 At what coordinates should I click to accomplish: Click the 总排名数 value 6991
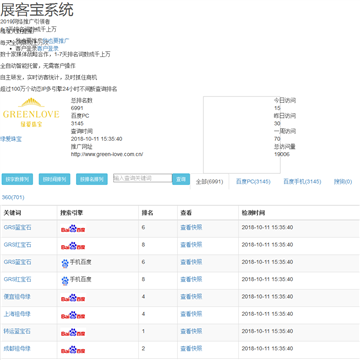77,108
